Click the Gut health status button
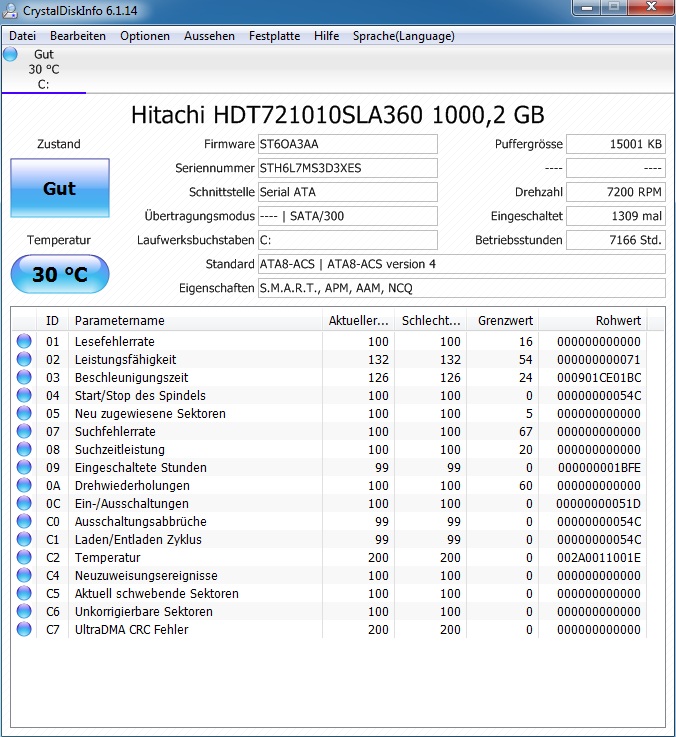The width and height of the screenshot is (676, 737). pos(60,188)
